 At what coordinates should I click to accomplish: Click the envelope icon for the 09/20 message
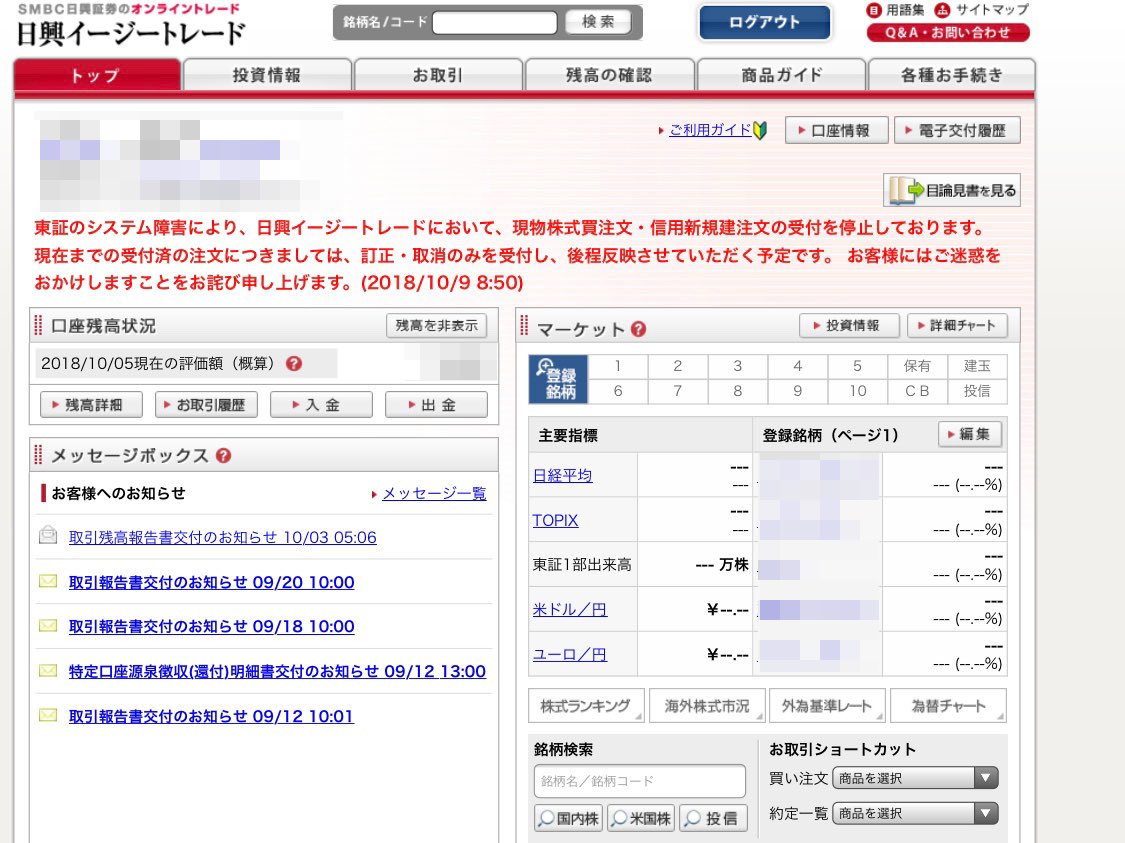[x=48, y=581]
